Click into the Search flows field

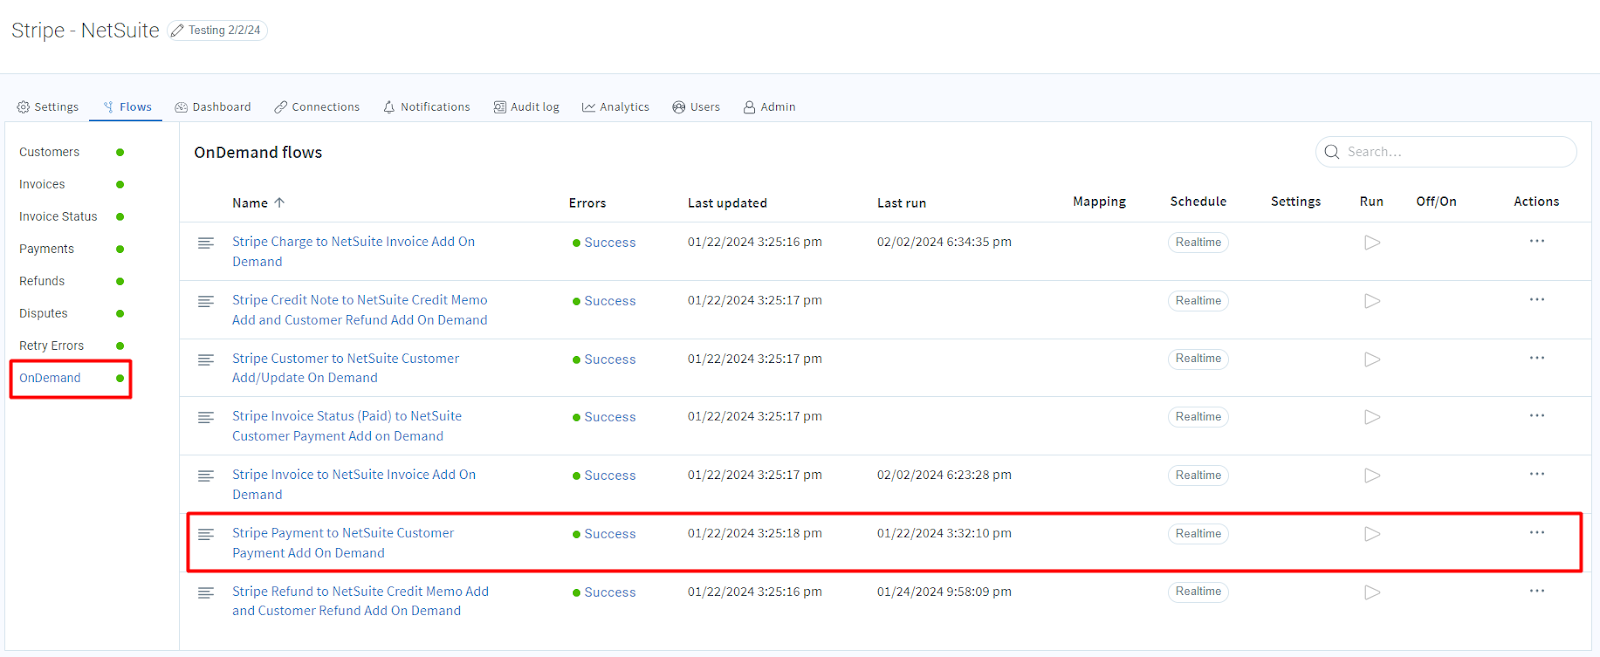(x=1446, y=152)
